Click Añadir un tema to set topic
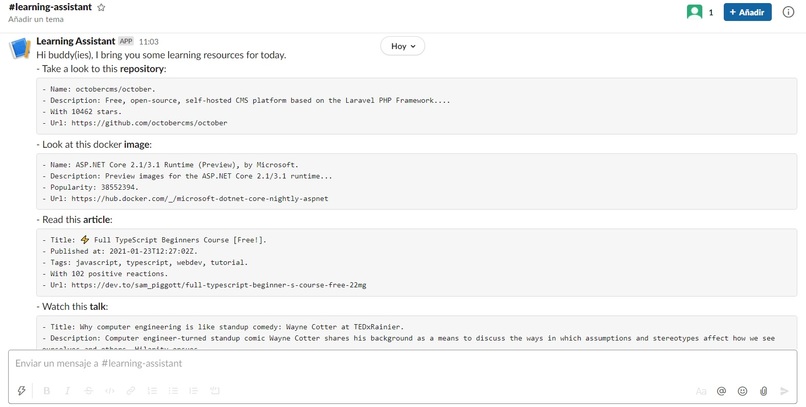The height and width of the screenshot is (407, 806). click(x=36, y=20)
